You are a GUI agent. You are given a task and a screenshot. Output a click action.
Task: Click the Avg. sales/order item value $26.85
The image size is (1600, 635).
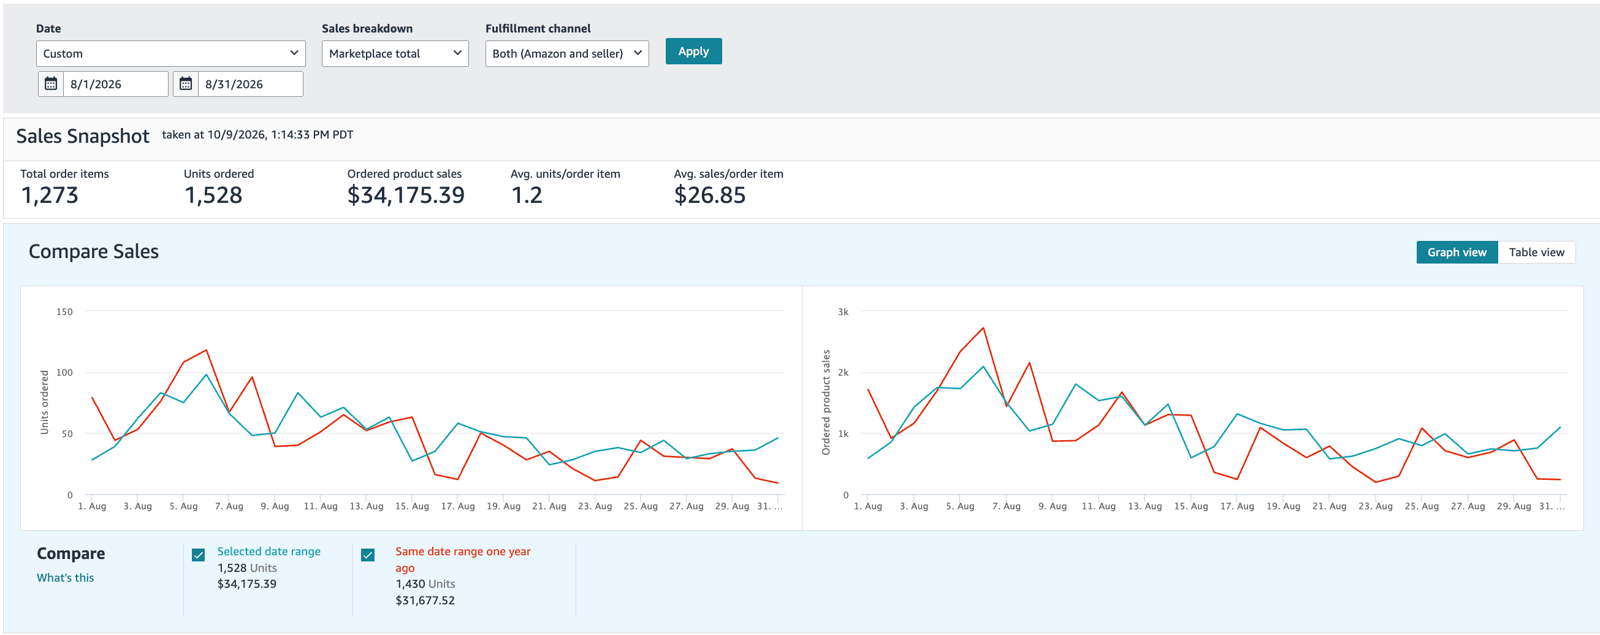(x=710, y=195)
